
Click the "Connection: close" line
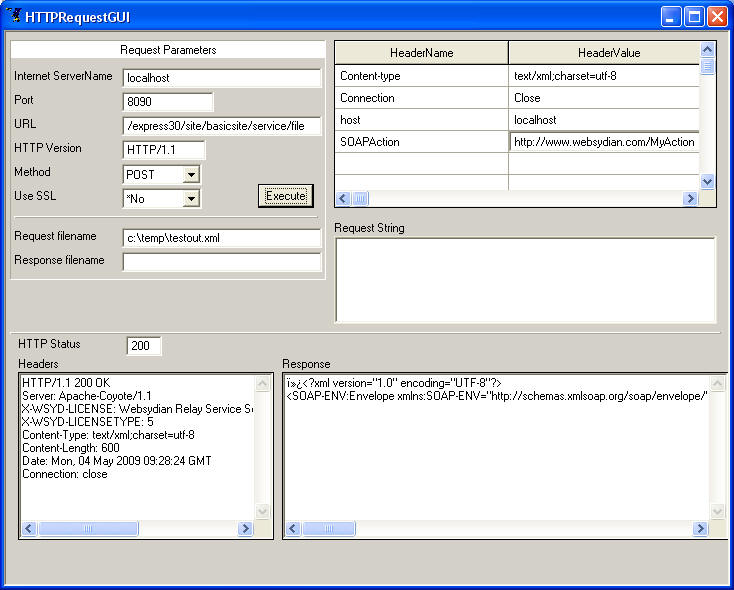click(65, 474)
